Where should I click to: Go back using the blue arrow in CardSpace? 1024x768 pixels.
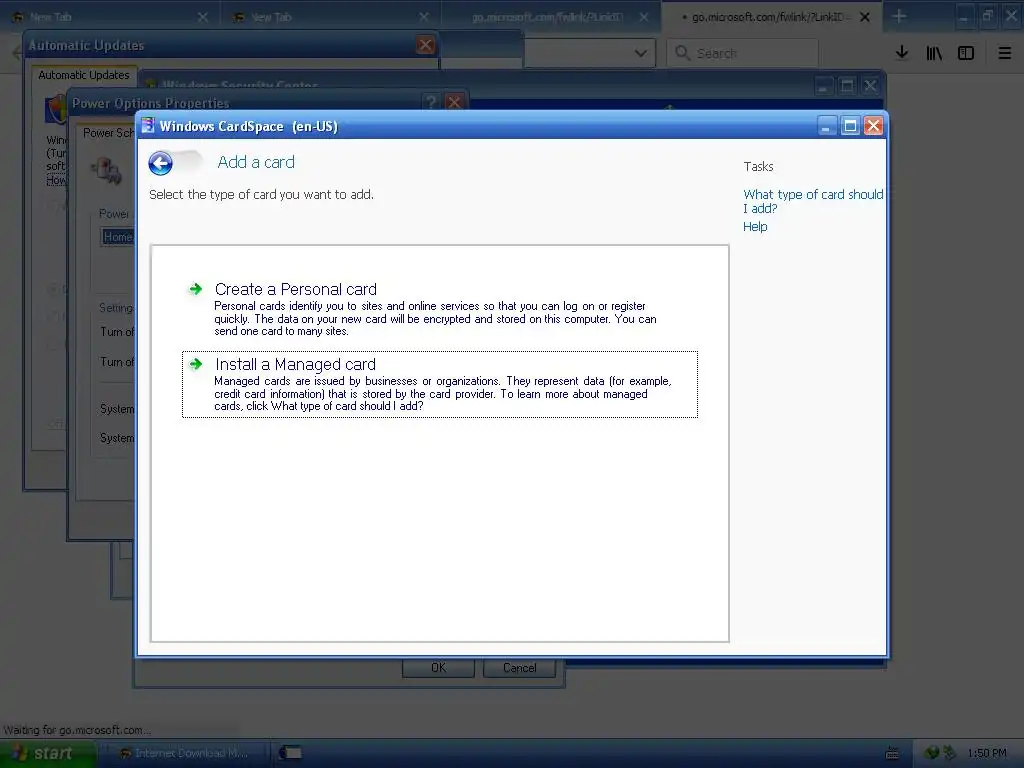(x=161, y=163)
